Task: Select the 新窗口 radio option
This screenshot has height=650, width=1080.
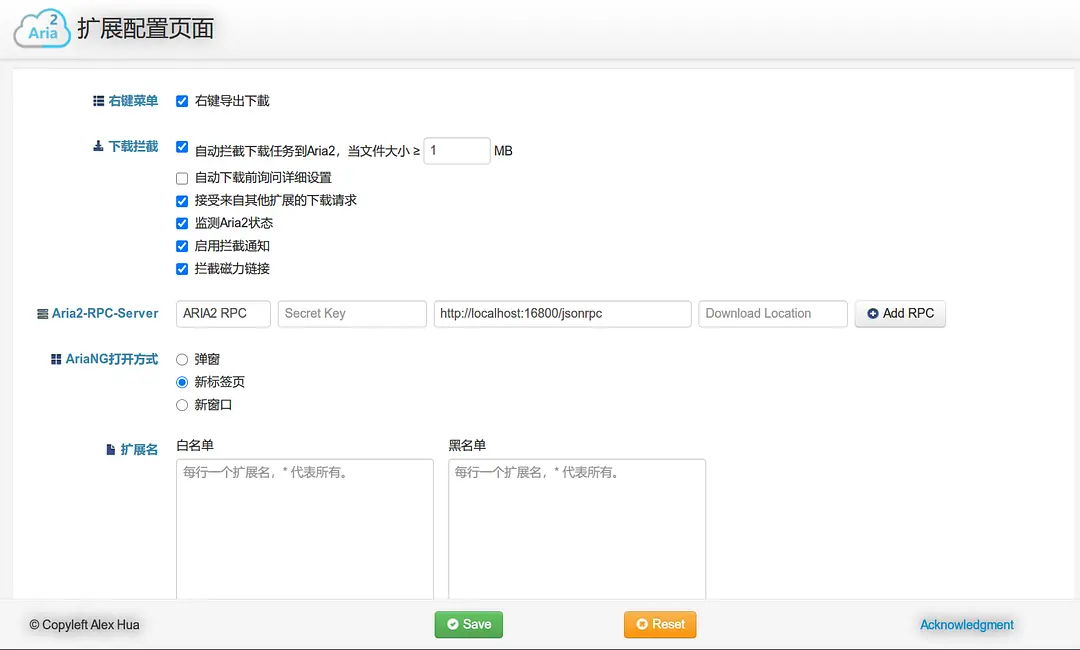Action: pyautogui.click(x=183, y=405)
